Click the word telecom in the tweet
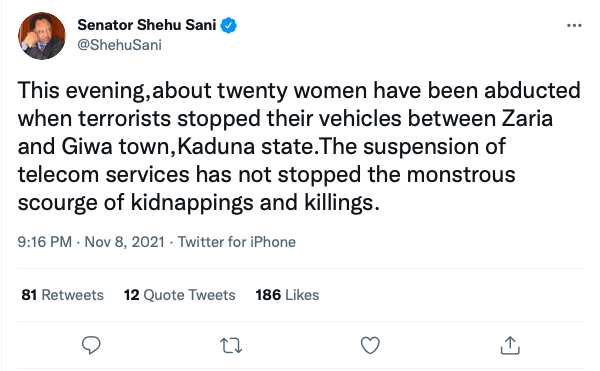The image size is (600, 371). tap(58, 174)
